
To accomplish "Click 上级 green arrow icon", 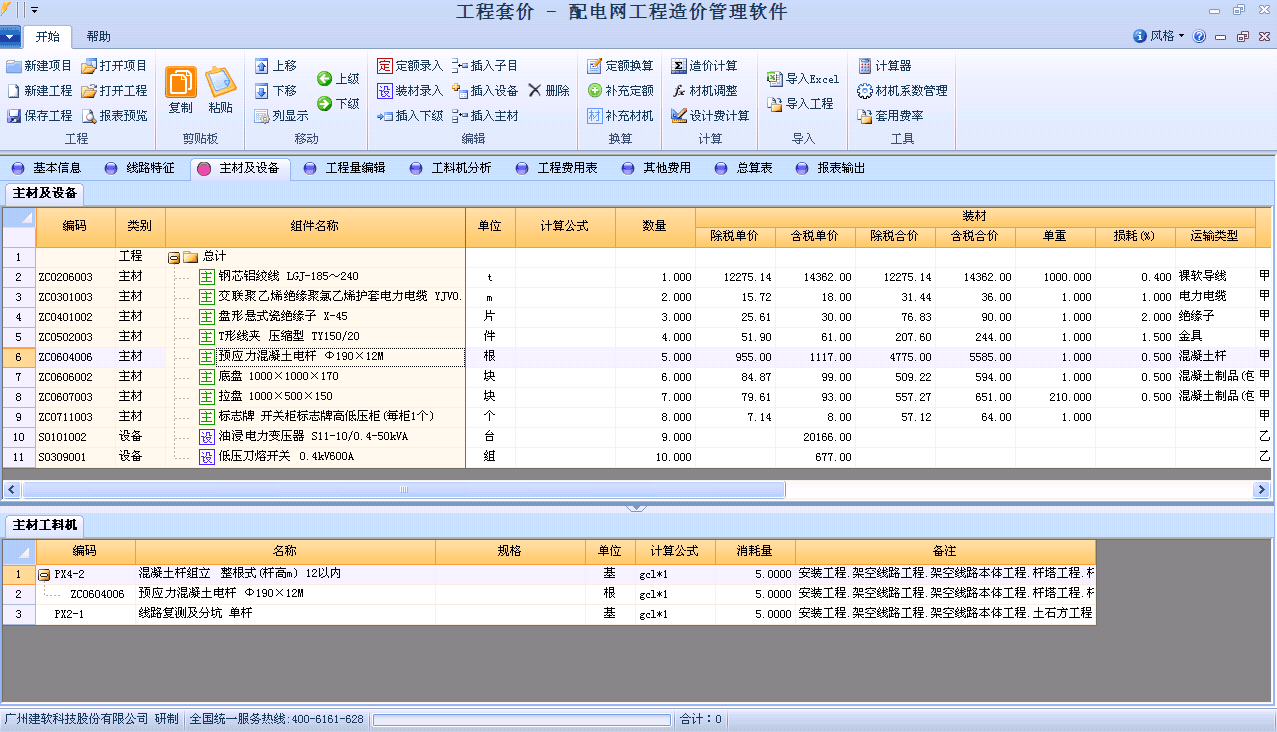I will coord(324,79).
